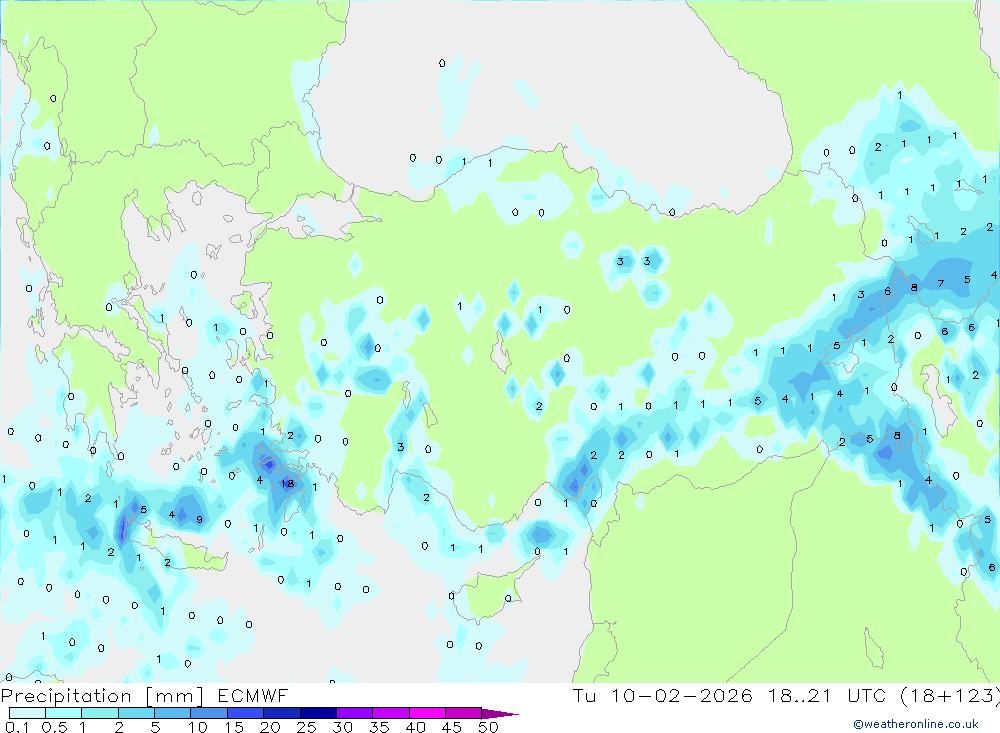Click the legend label '45'
The width and height of the screenshot is (1000, 733).
tap(452, 727)
